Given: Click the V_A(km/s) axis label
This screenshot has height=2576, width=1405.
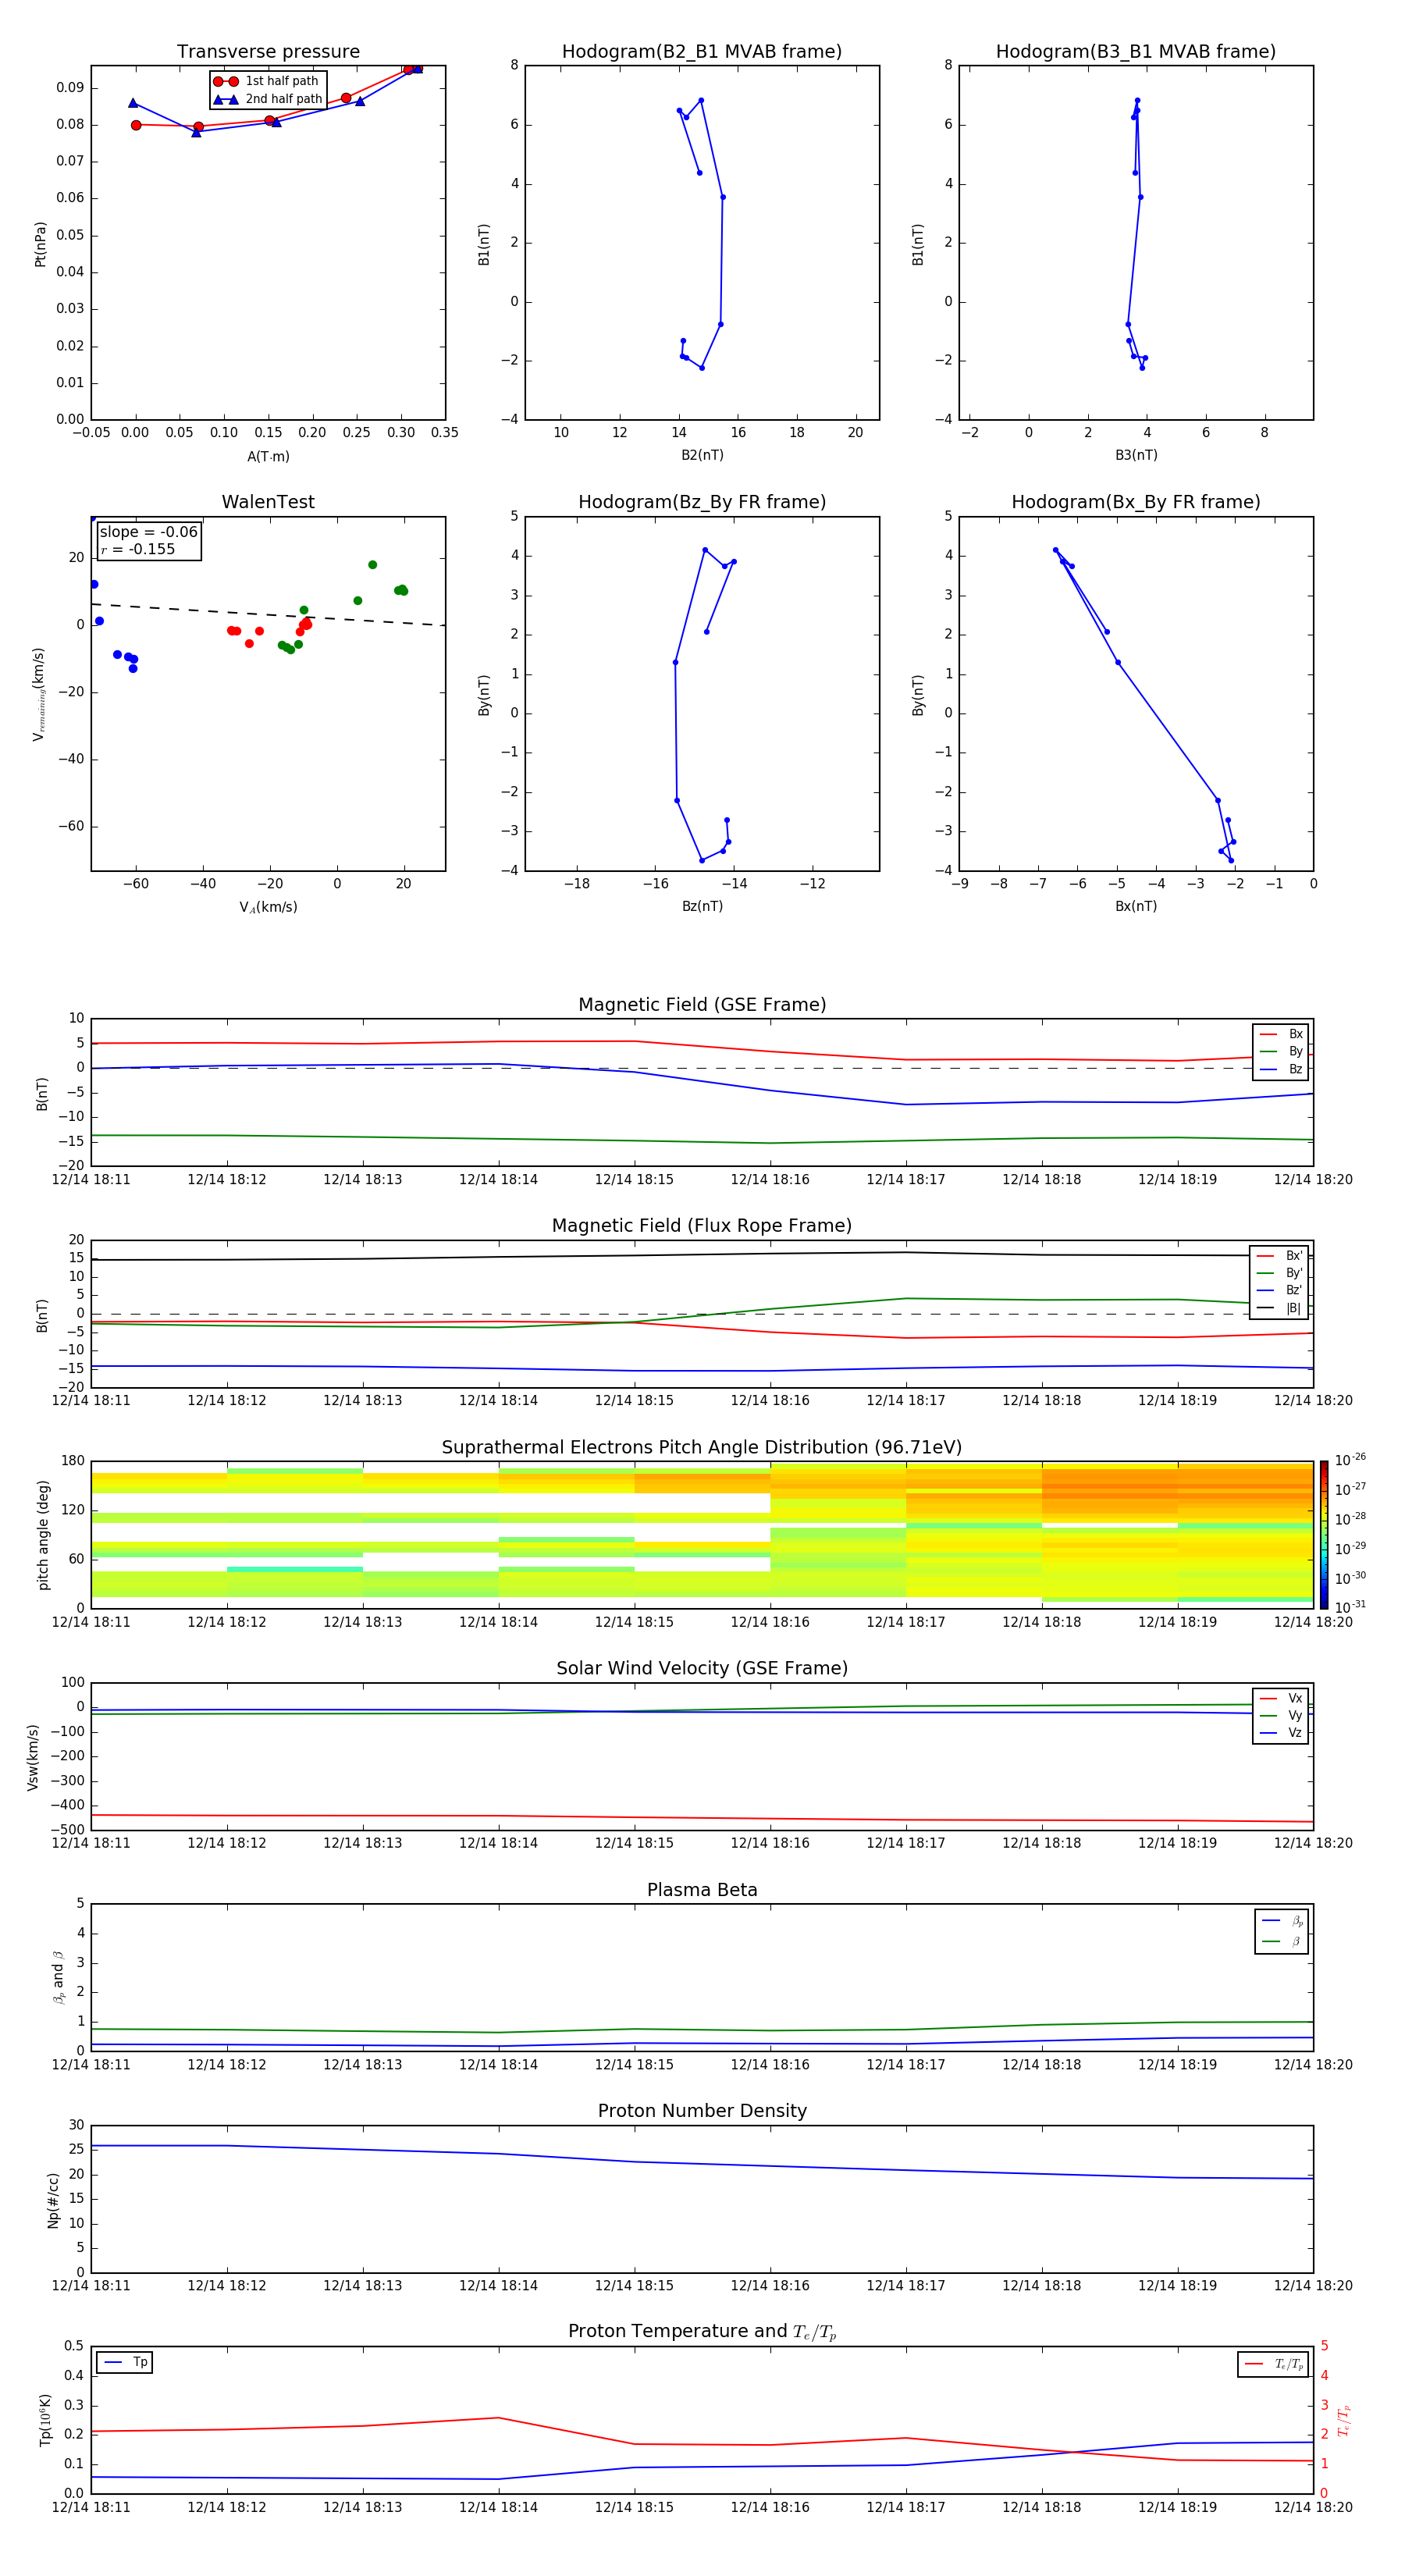Looking at the screenshot, I should tap(268, 907).
